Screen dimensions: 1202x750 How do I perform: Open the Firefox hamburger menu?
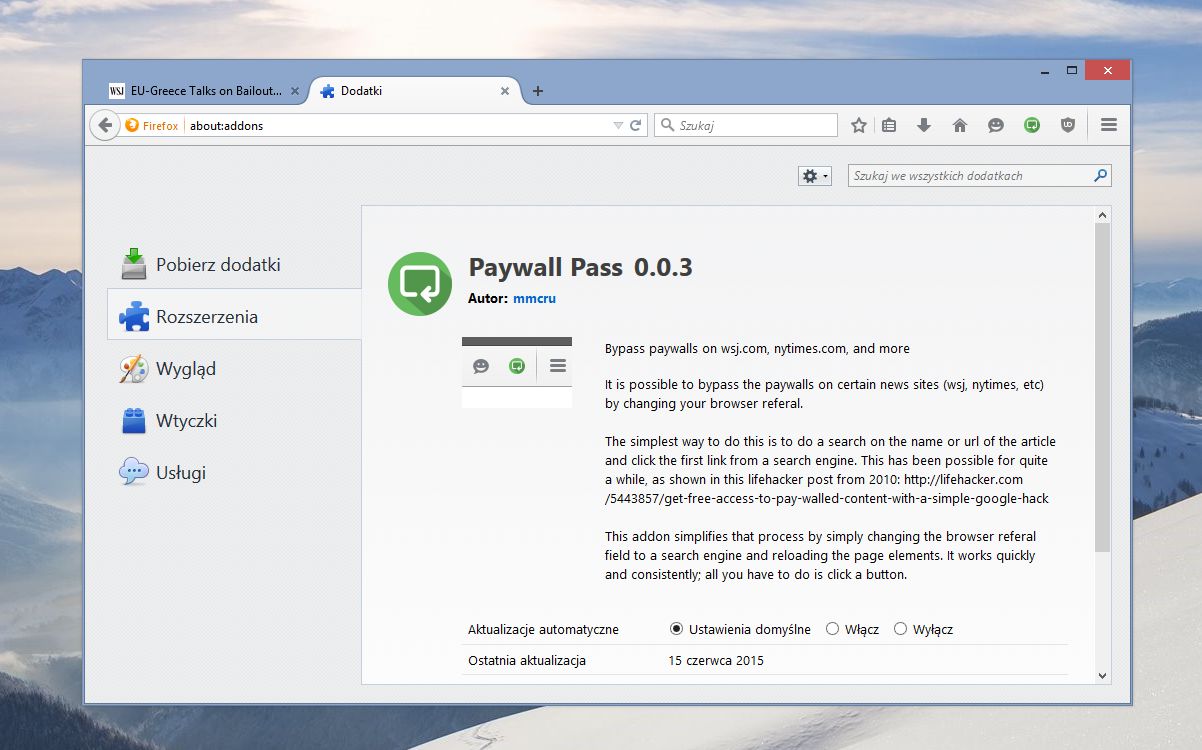(1108, 125)
